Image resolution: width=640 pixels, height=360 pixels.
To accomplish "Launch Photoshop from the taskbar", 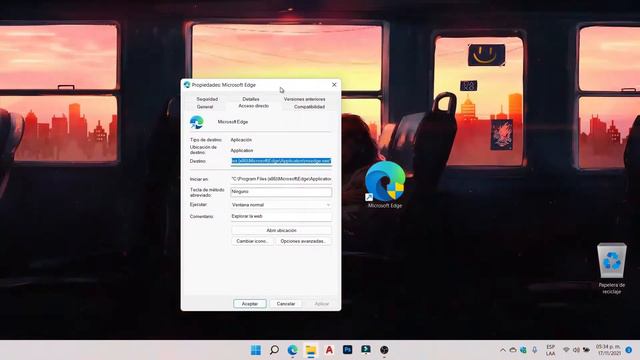I will (347, 350).
